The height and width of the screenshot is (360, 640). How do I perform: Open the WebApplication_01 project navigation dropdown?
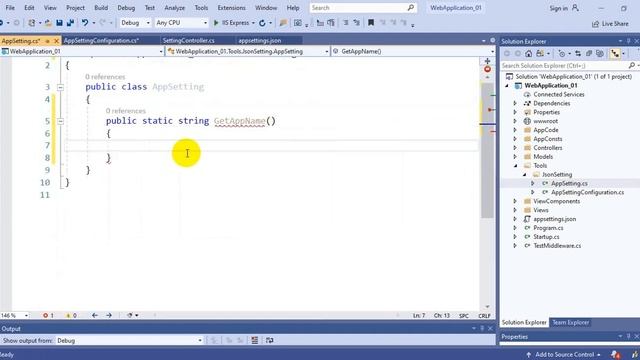[x=82, y=51]
